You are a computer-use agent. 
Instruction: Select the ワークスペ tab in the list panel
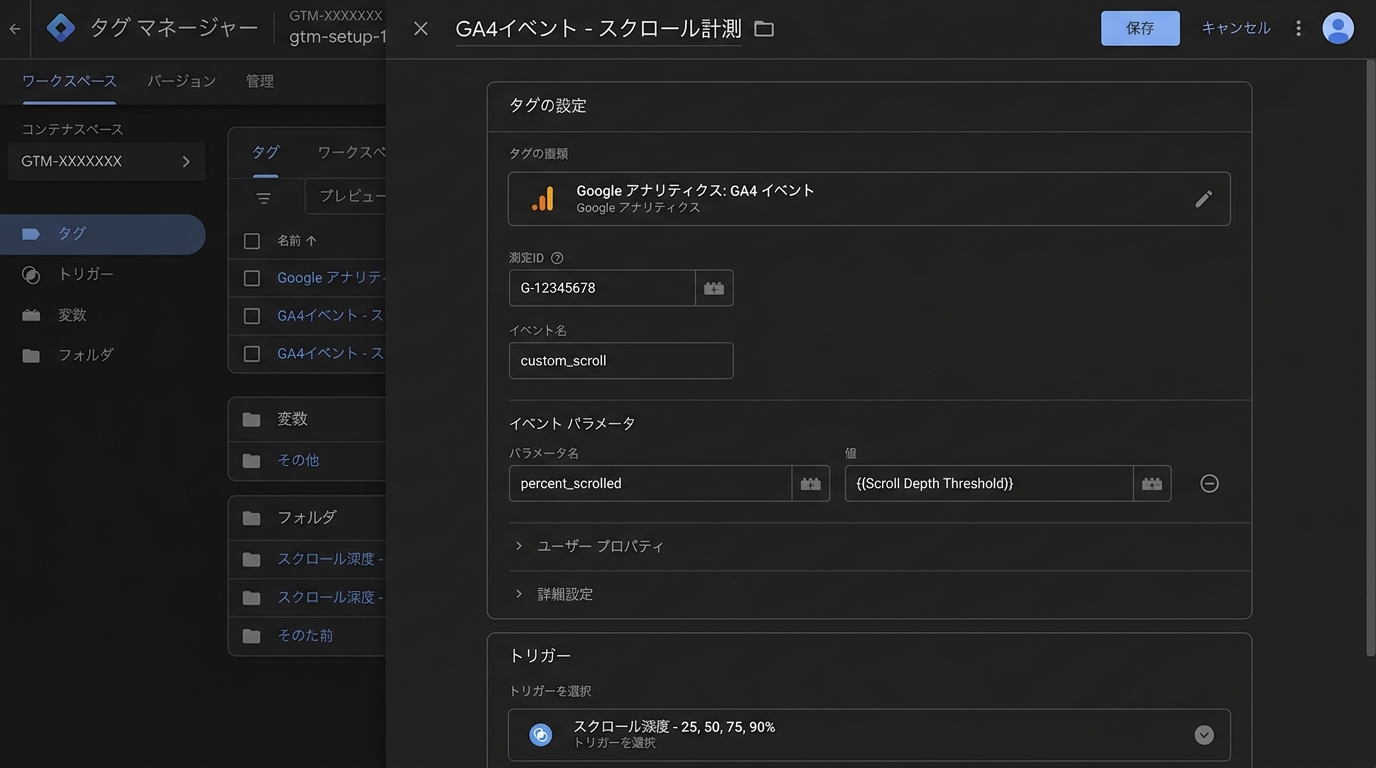352,152
